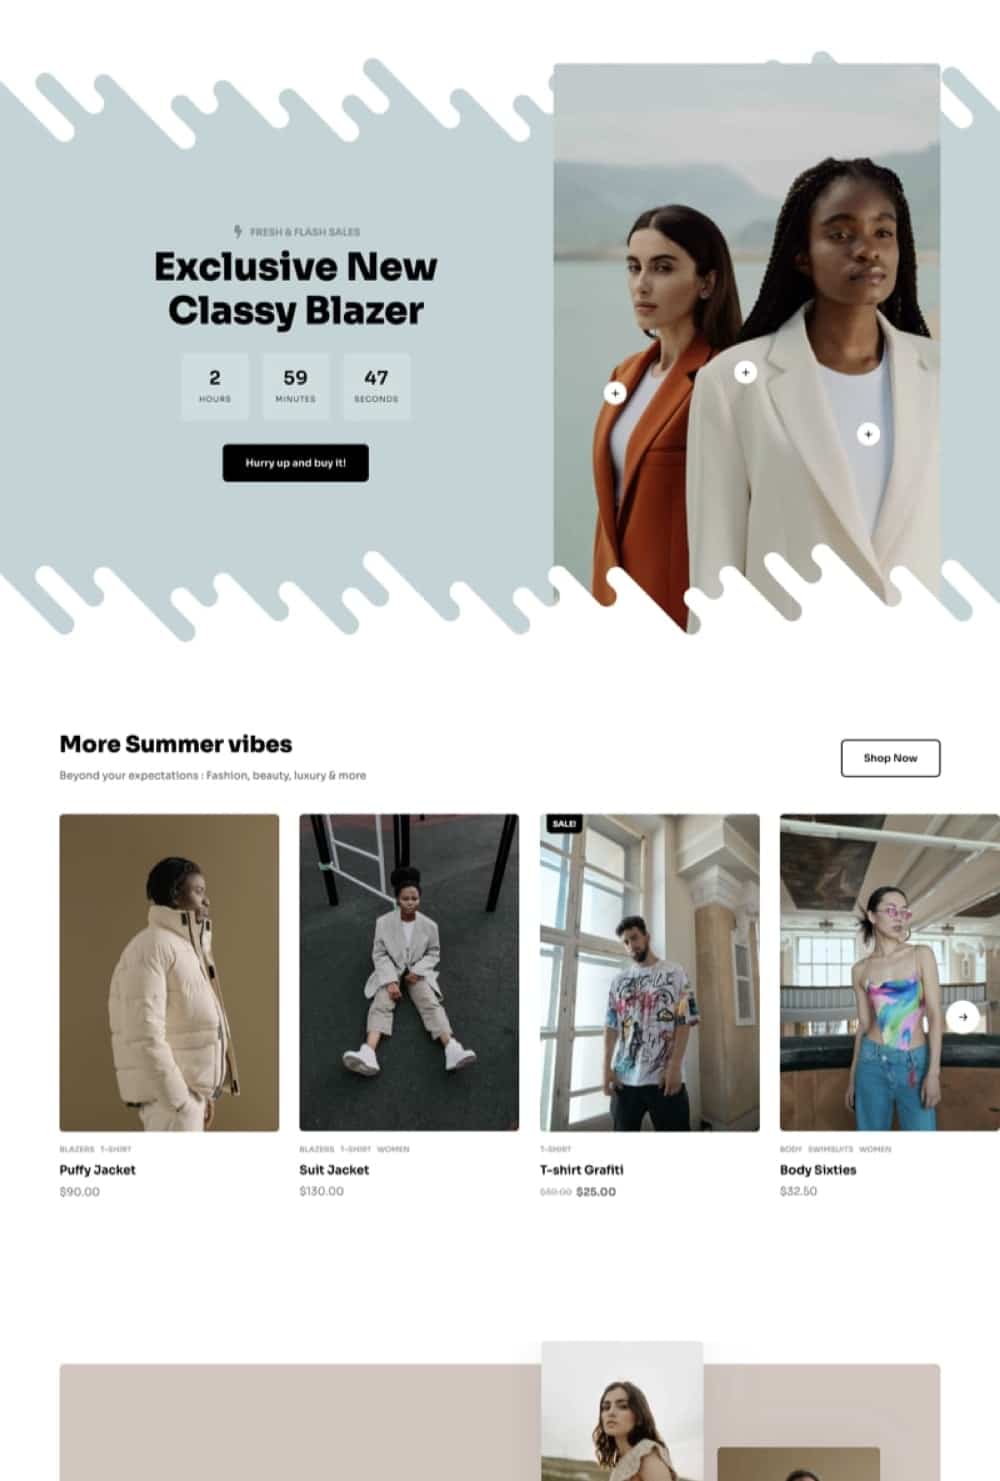
Task: Click the lightning bolt flash sales icon
Action: point(238,231)
